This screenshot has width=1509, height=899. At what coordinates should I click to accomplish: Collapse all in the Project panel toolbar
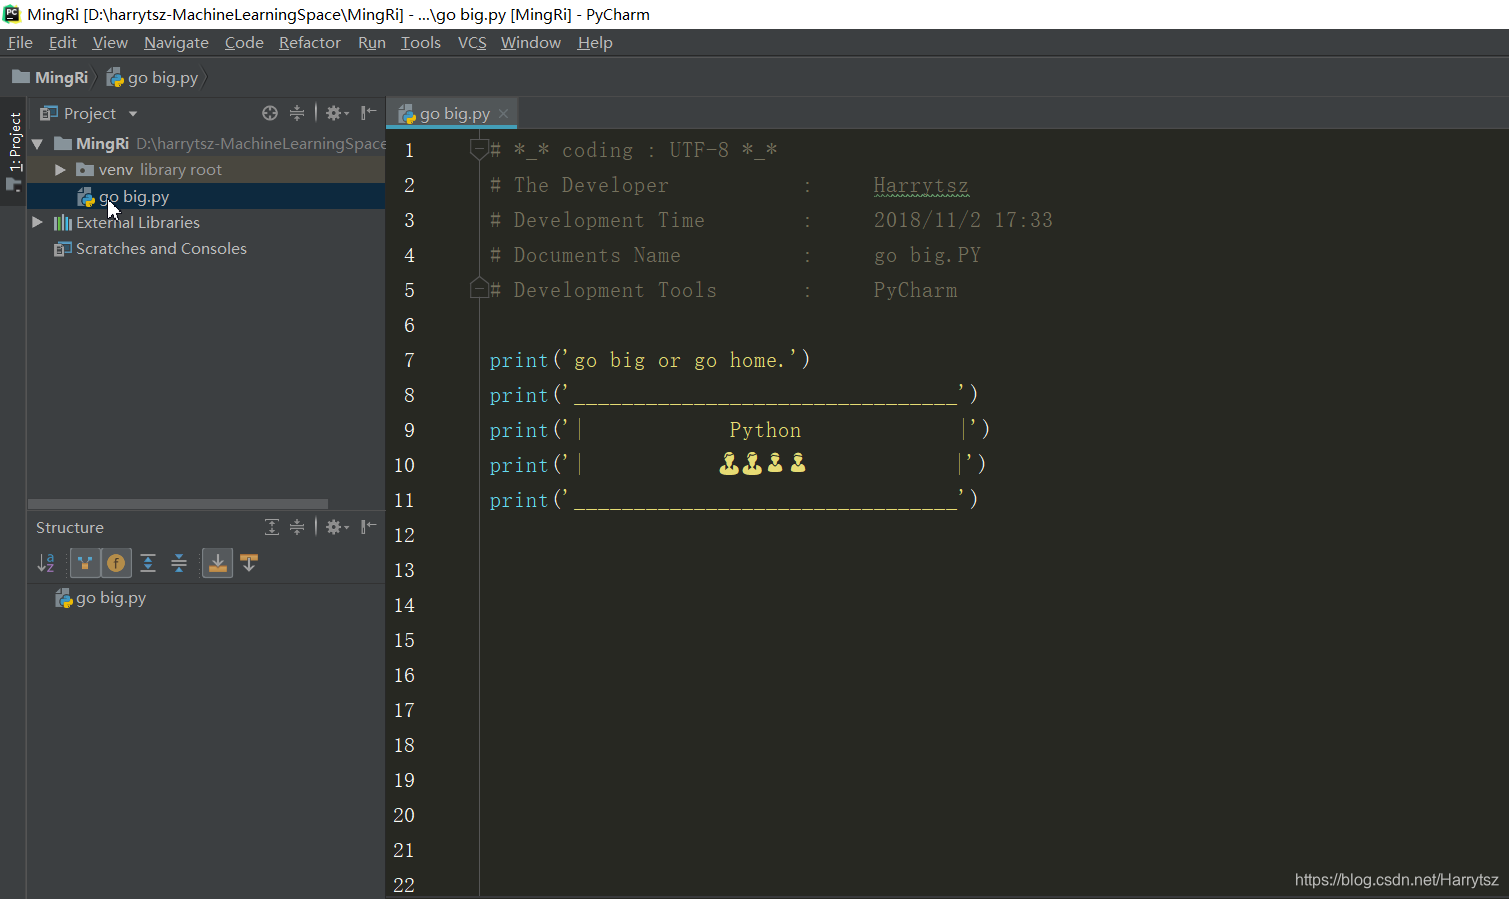tap(297, 113)
